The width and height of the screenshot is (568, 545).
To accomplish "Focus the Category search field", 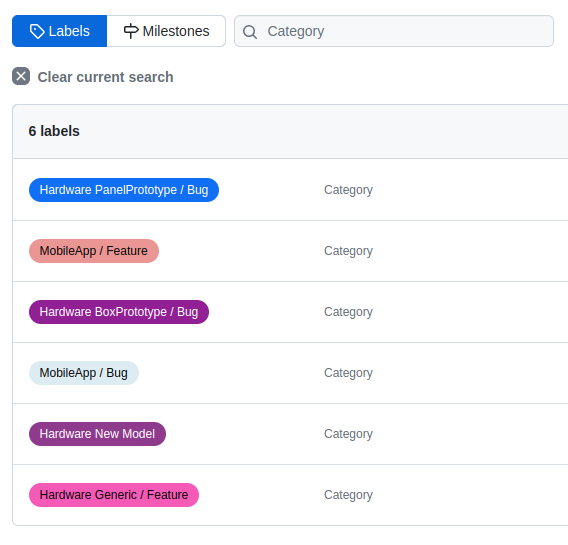I will point(394,31).
